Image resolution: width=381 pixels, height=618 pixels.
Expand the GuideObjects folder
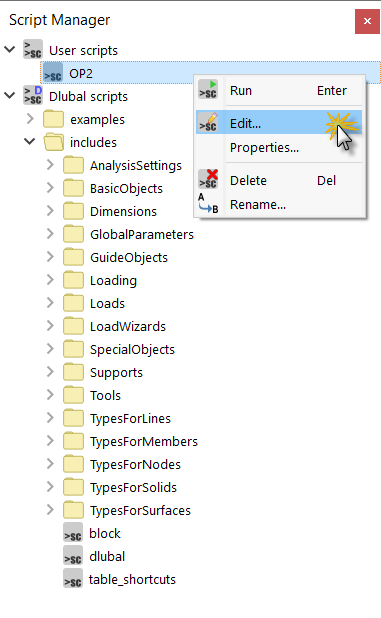point(50,257)
